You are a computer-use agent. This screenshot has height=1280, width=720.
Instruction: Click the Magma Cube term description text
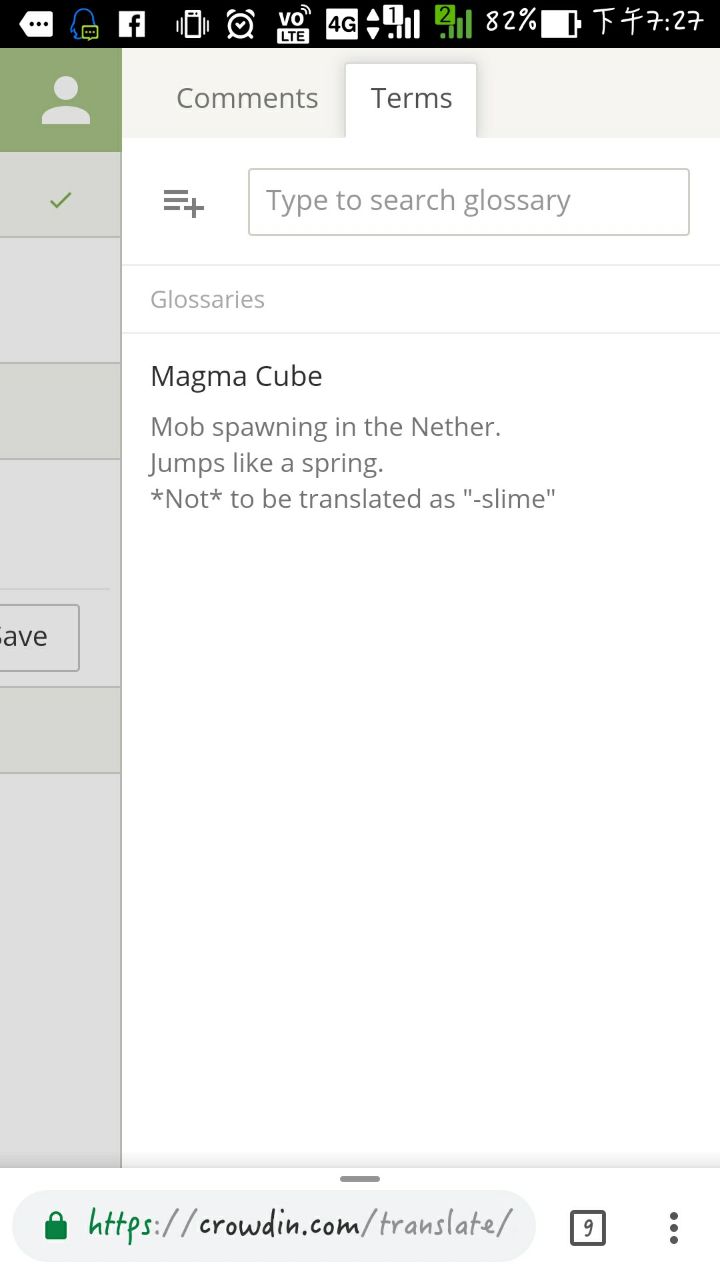[x=352, y=463]
